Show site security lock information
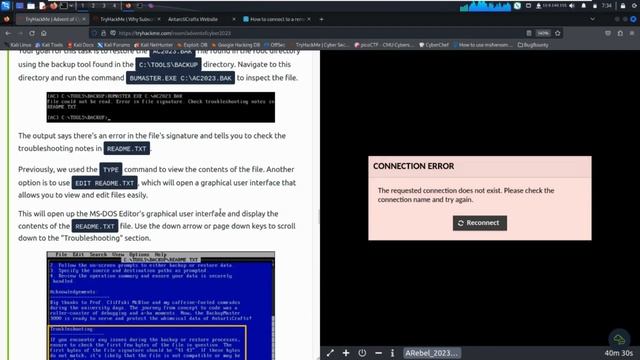 click(x=104, y=33)
